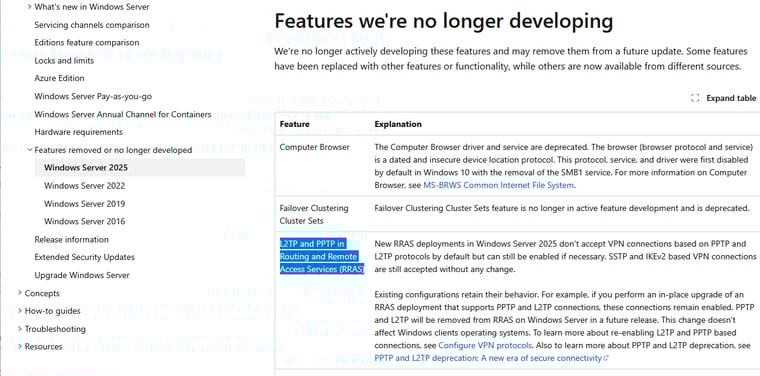Click the Explanation column header

pyautogui.click(x=398, y=124)
